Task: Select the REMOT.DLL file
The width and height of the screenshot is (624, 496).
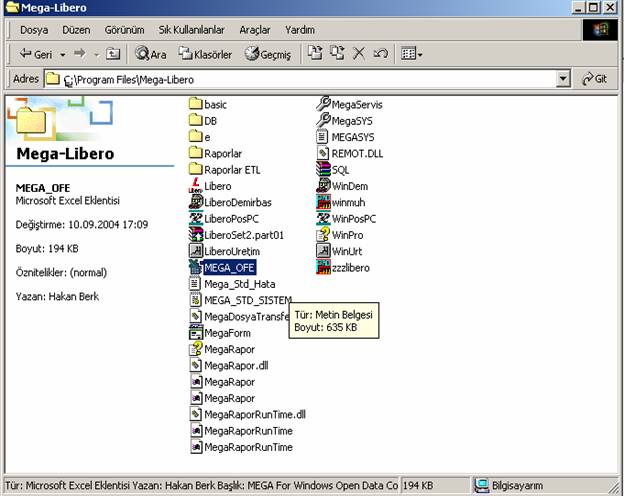Action: click(x=350, y=153)
